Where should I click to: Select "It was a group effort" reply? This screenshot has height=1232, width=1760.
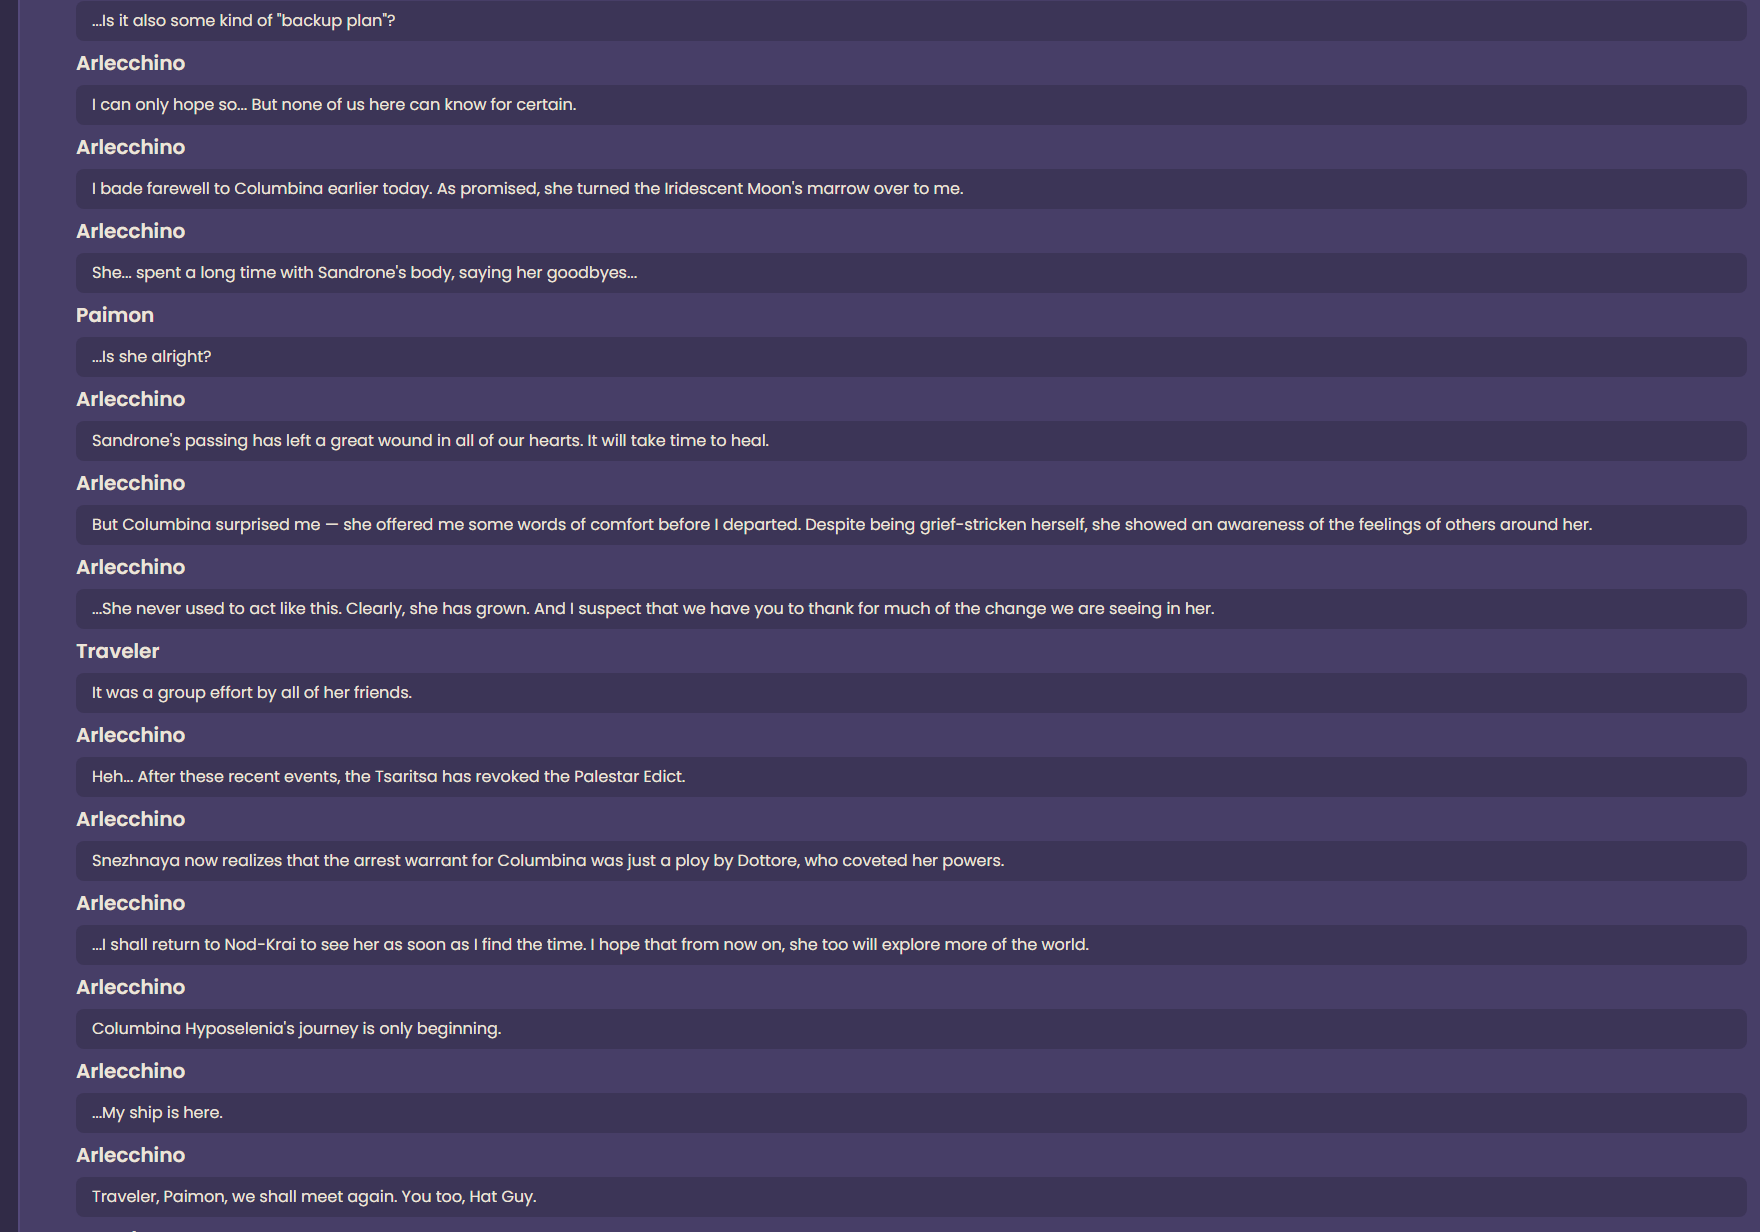pos(911,693)
